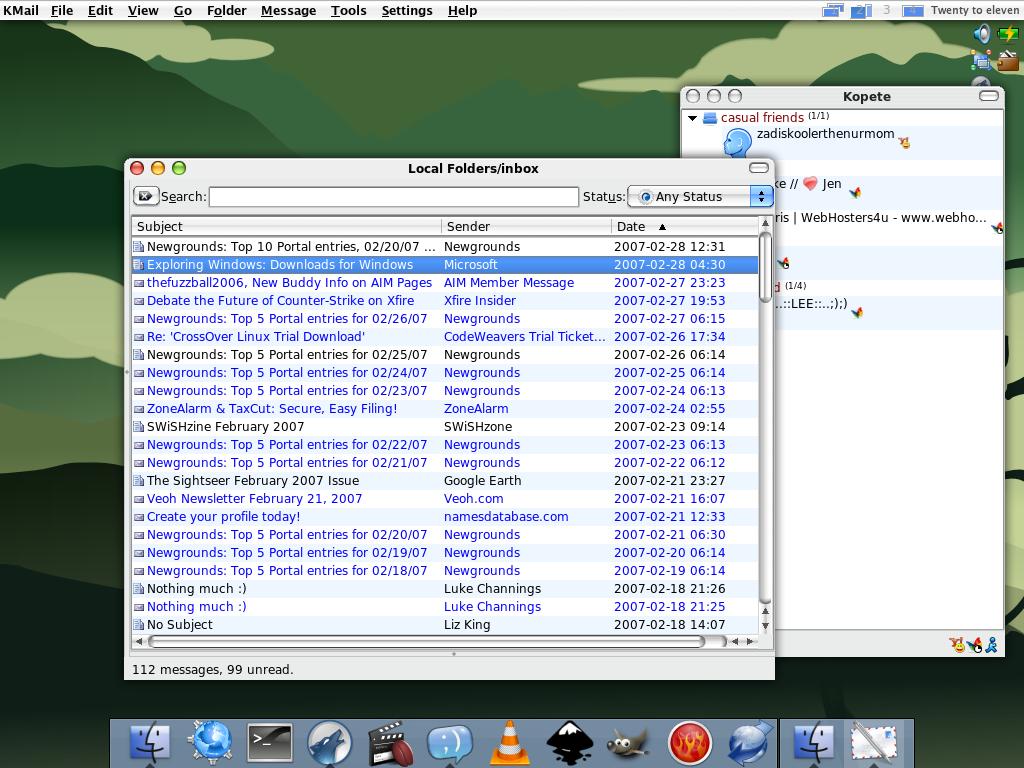Open the Tools menu
1024x768 pixels.
[x=349, y=10]
